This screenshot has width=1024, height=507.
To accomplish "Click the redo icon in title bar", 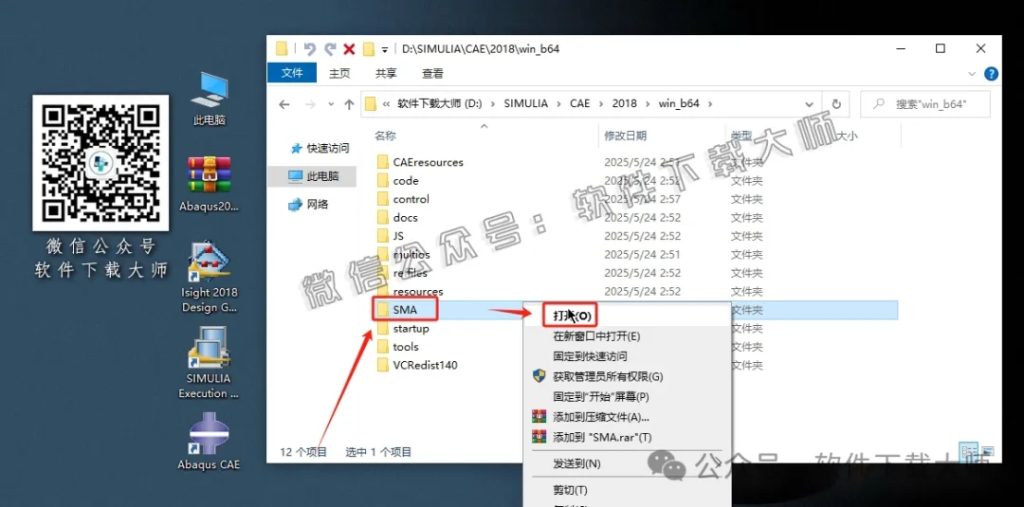I will 330,48.
